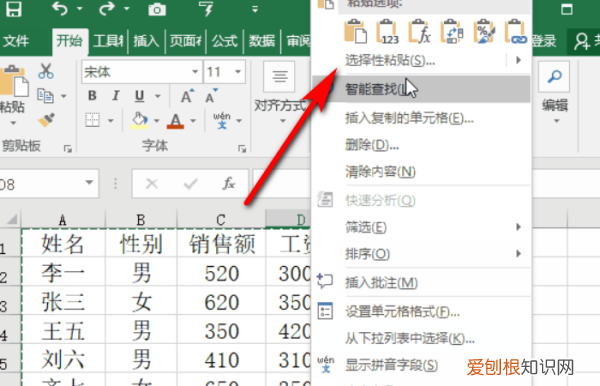
Task: Click the Select All corner triangle
Action: [x=11, y=219]
